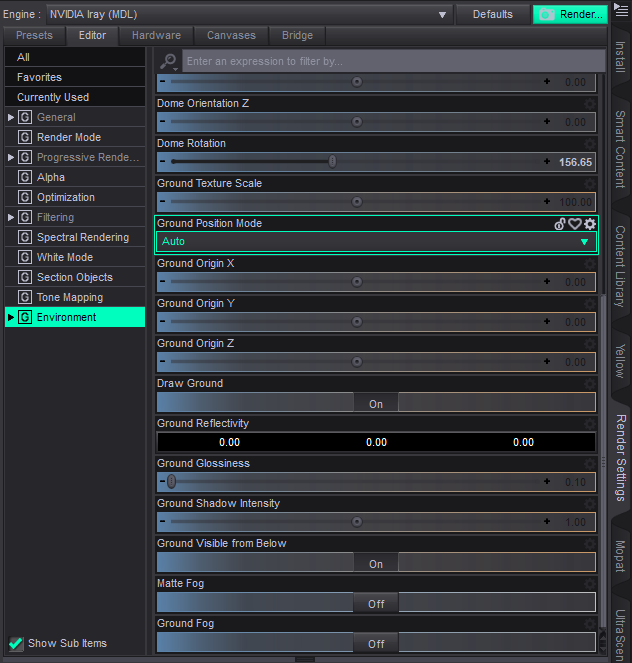This screenshot has height=663, width=632.
Task: Click the G icon beside White Mode
Action: 25,257
